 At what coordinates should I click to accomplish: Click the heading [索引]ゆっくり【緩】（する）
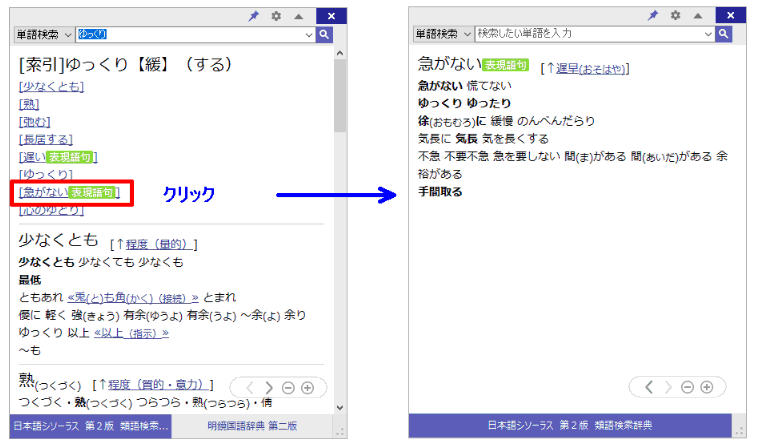click(x=125, y=64)
